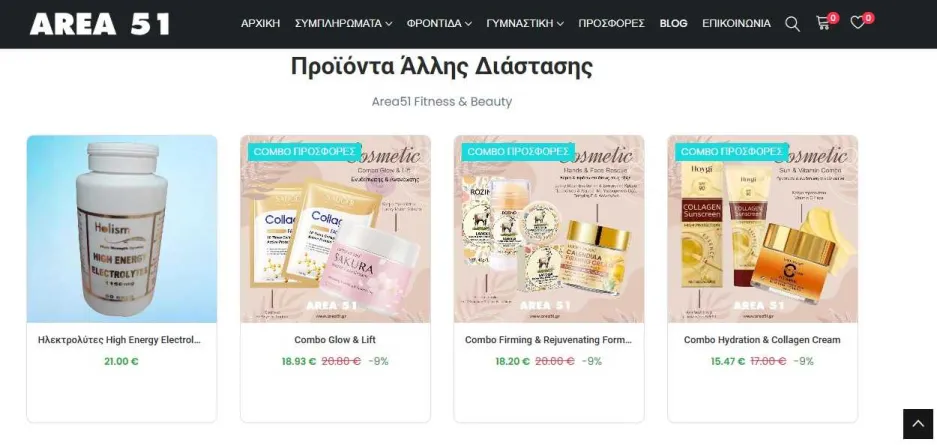
Task: Open the Holism High Energy Electrolytes image
Action: [x=122, y=229]
